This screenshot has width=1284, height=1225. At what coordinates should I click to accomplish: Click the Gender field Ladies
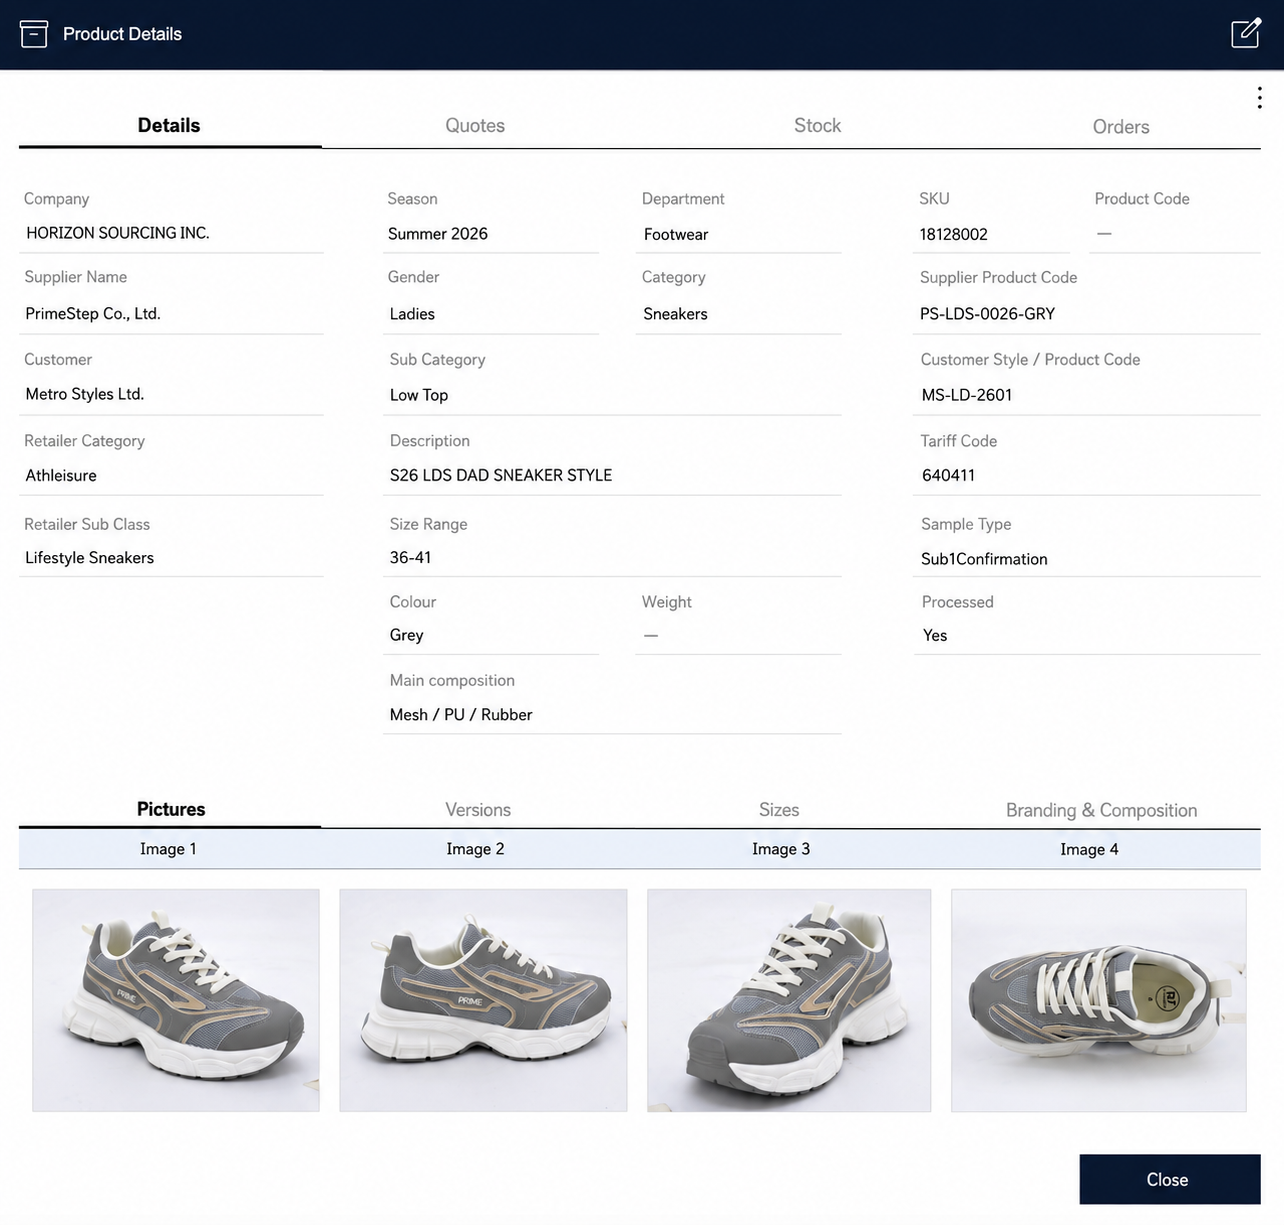491,314
